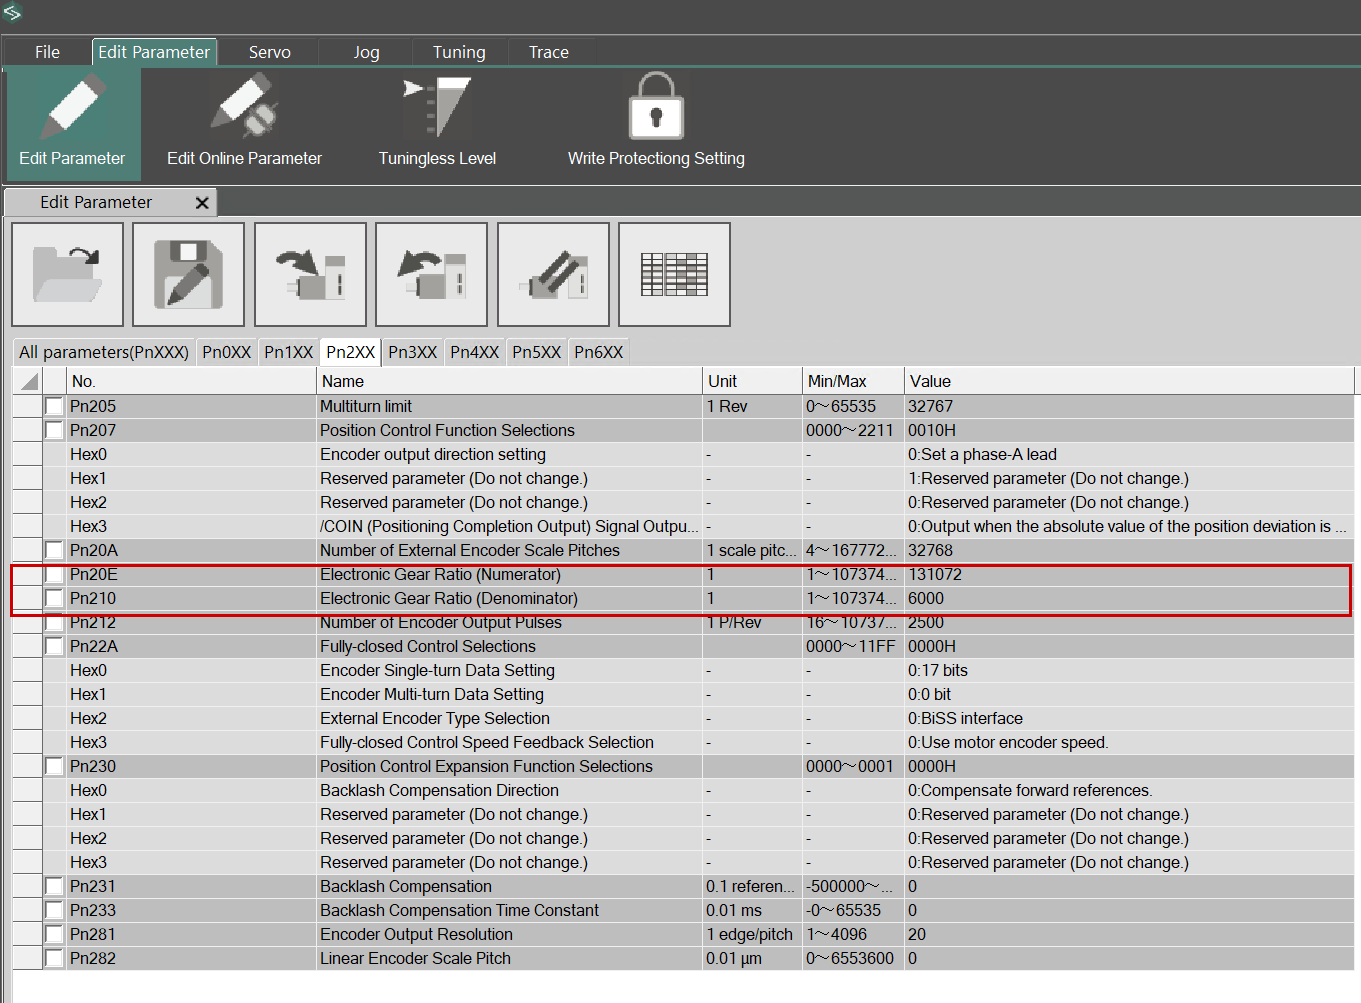Click the parameter grid table icon
The image size is (1361, 1003).
[x=674, y=274]
